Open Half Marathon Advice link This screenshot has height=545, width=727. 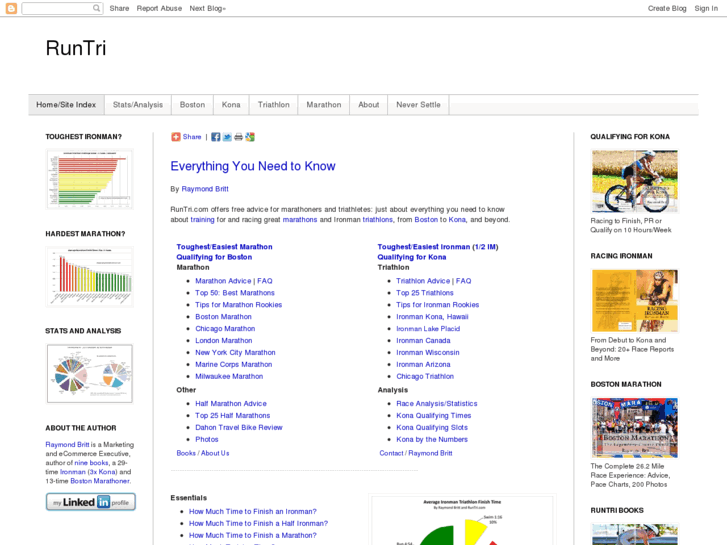click(231, 404)
